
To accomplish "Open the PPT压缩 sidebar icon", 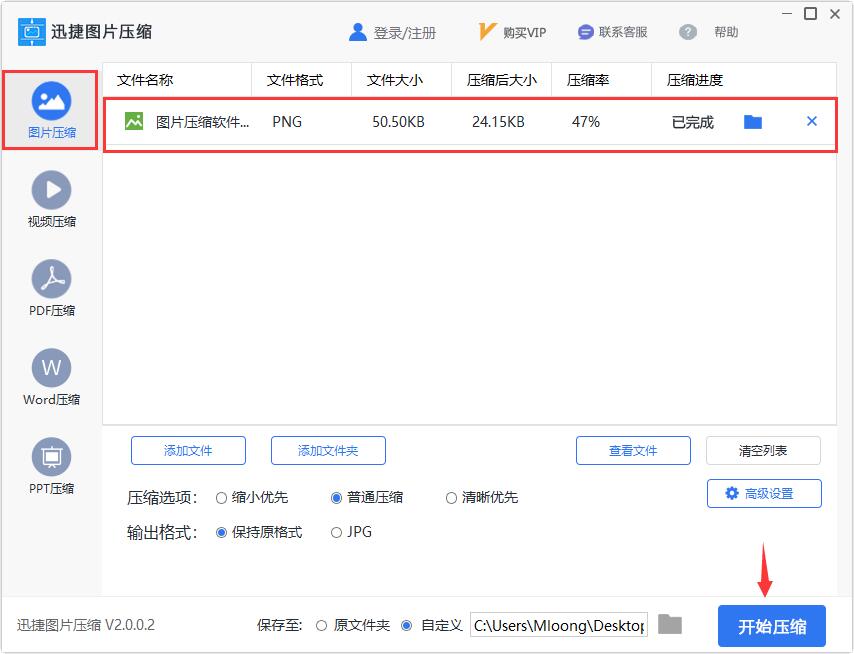I will click(x=51, y=456).
